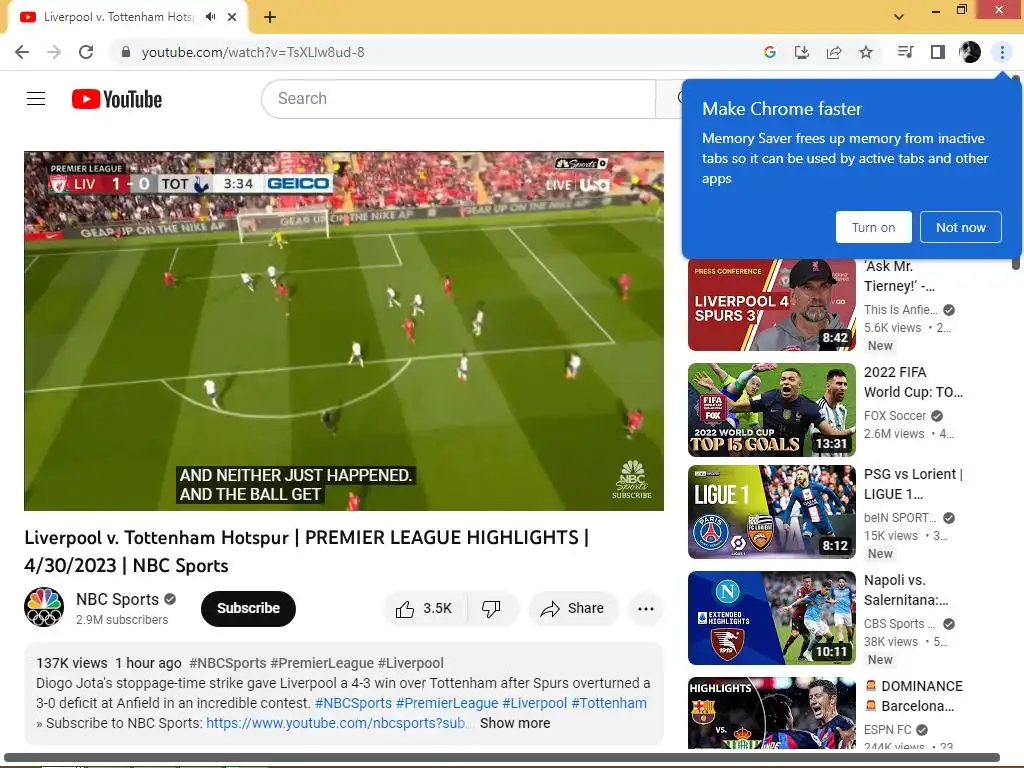Viewport: 1024px width, 768px height.
Task: Open the NBC Sports channel avatar
Action: tap(44, 607)
